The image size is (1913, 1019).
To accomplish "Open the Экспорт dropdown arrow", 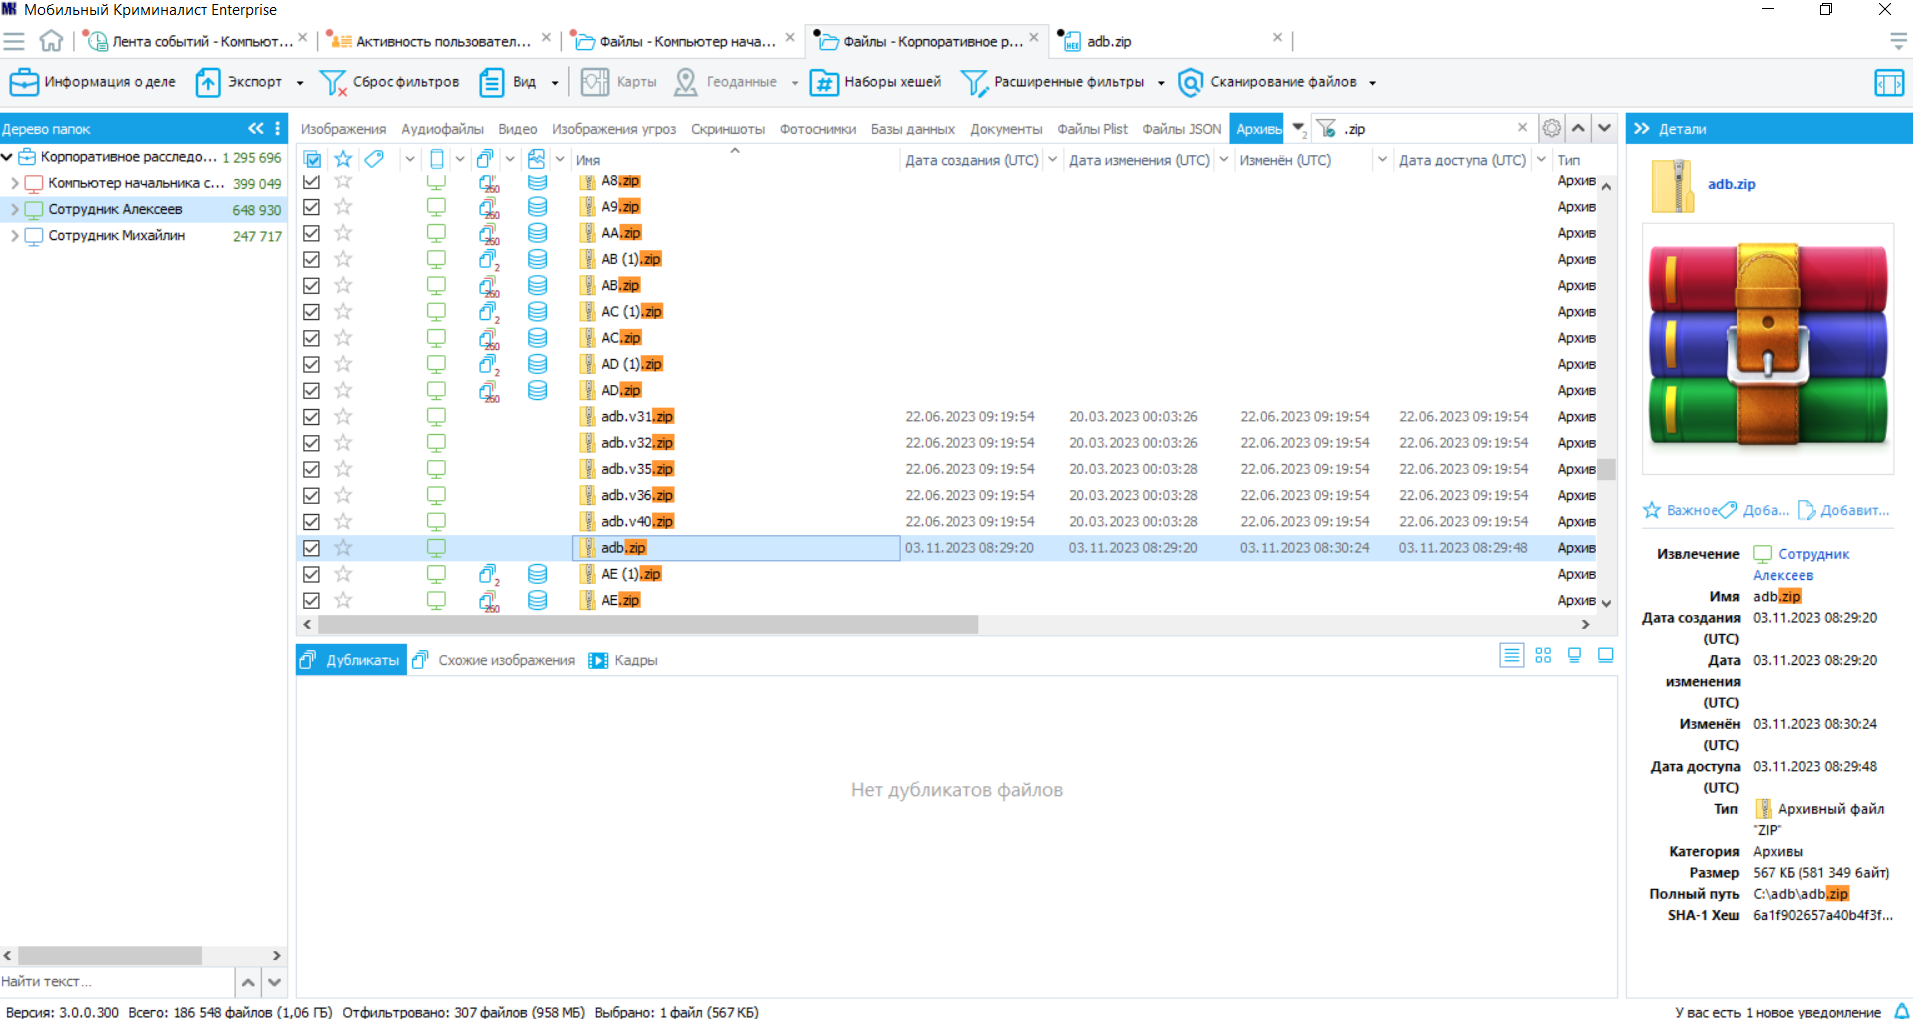I will click(x=299, y=83).
